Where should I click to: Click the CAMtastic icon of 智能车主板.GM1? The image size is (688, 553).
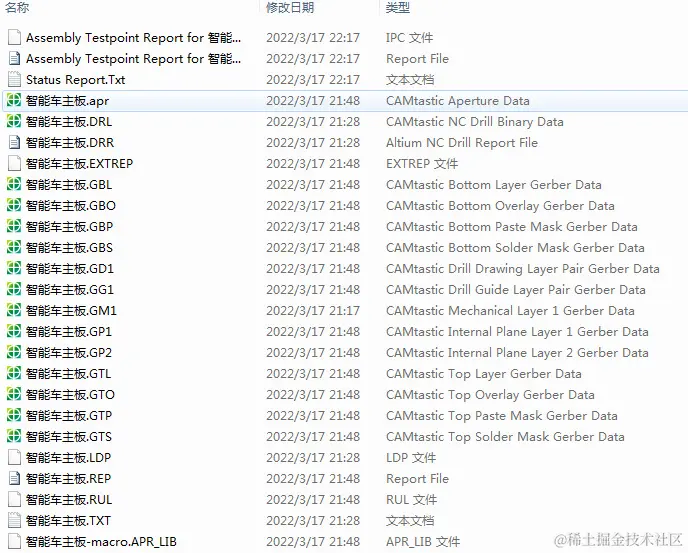click(14, 311)
